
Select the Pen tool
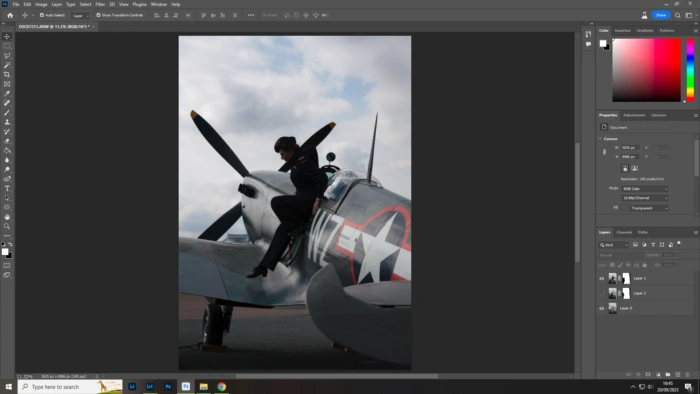7,179
